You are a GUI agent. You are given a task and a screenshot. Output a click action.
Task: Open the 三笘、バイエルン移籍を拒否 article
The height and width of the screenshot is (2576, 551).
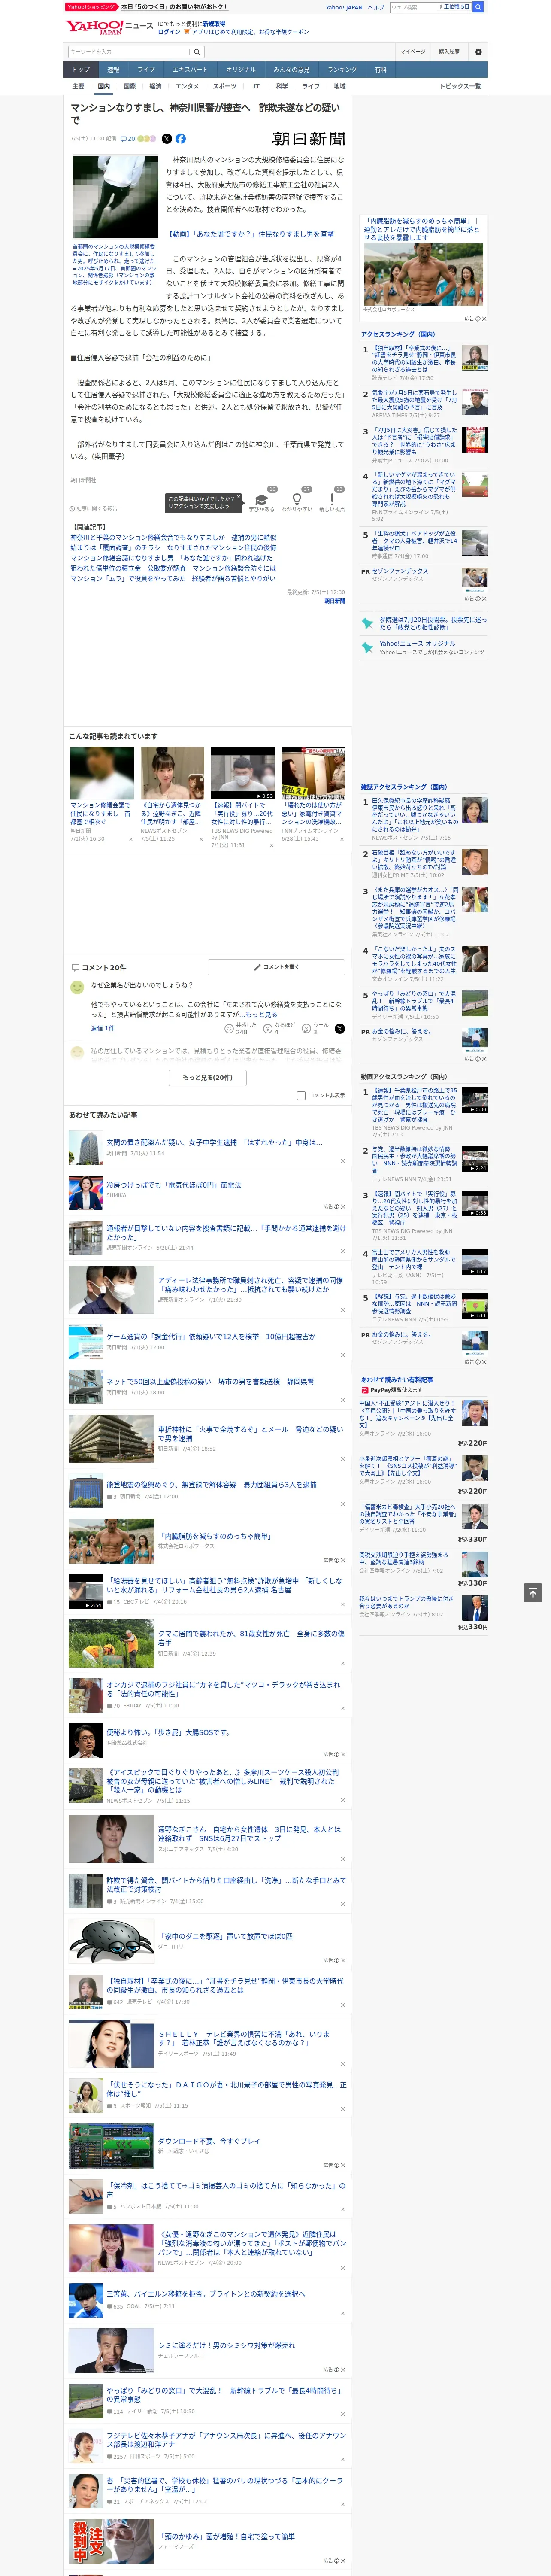(205, 2293)
